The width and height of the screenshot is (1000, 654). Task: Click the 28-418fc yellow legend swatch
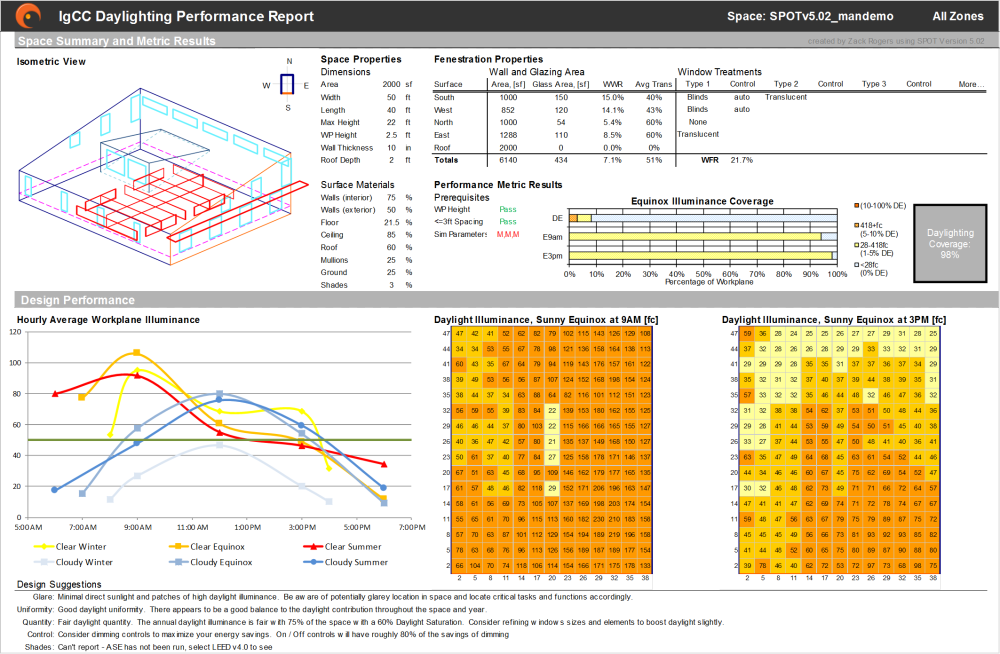point(856,244)
